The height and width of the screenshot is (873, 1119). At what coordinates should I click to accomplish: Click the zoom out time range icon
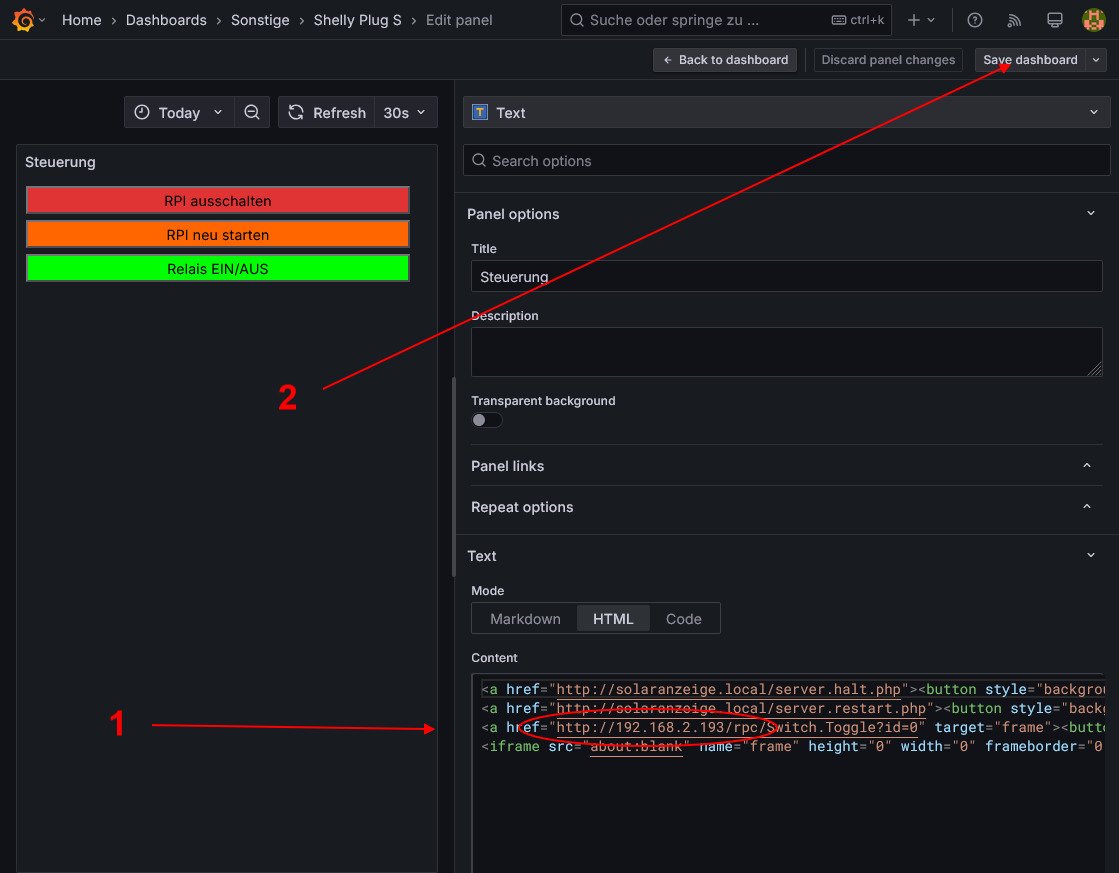[x=252, y=113]
